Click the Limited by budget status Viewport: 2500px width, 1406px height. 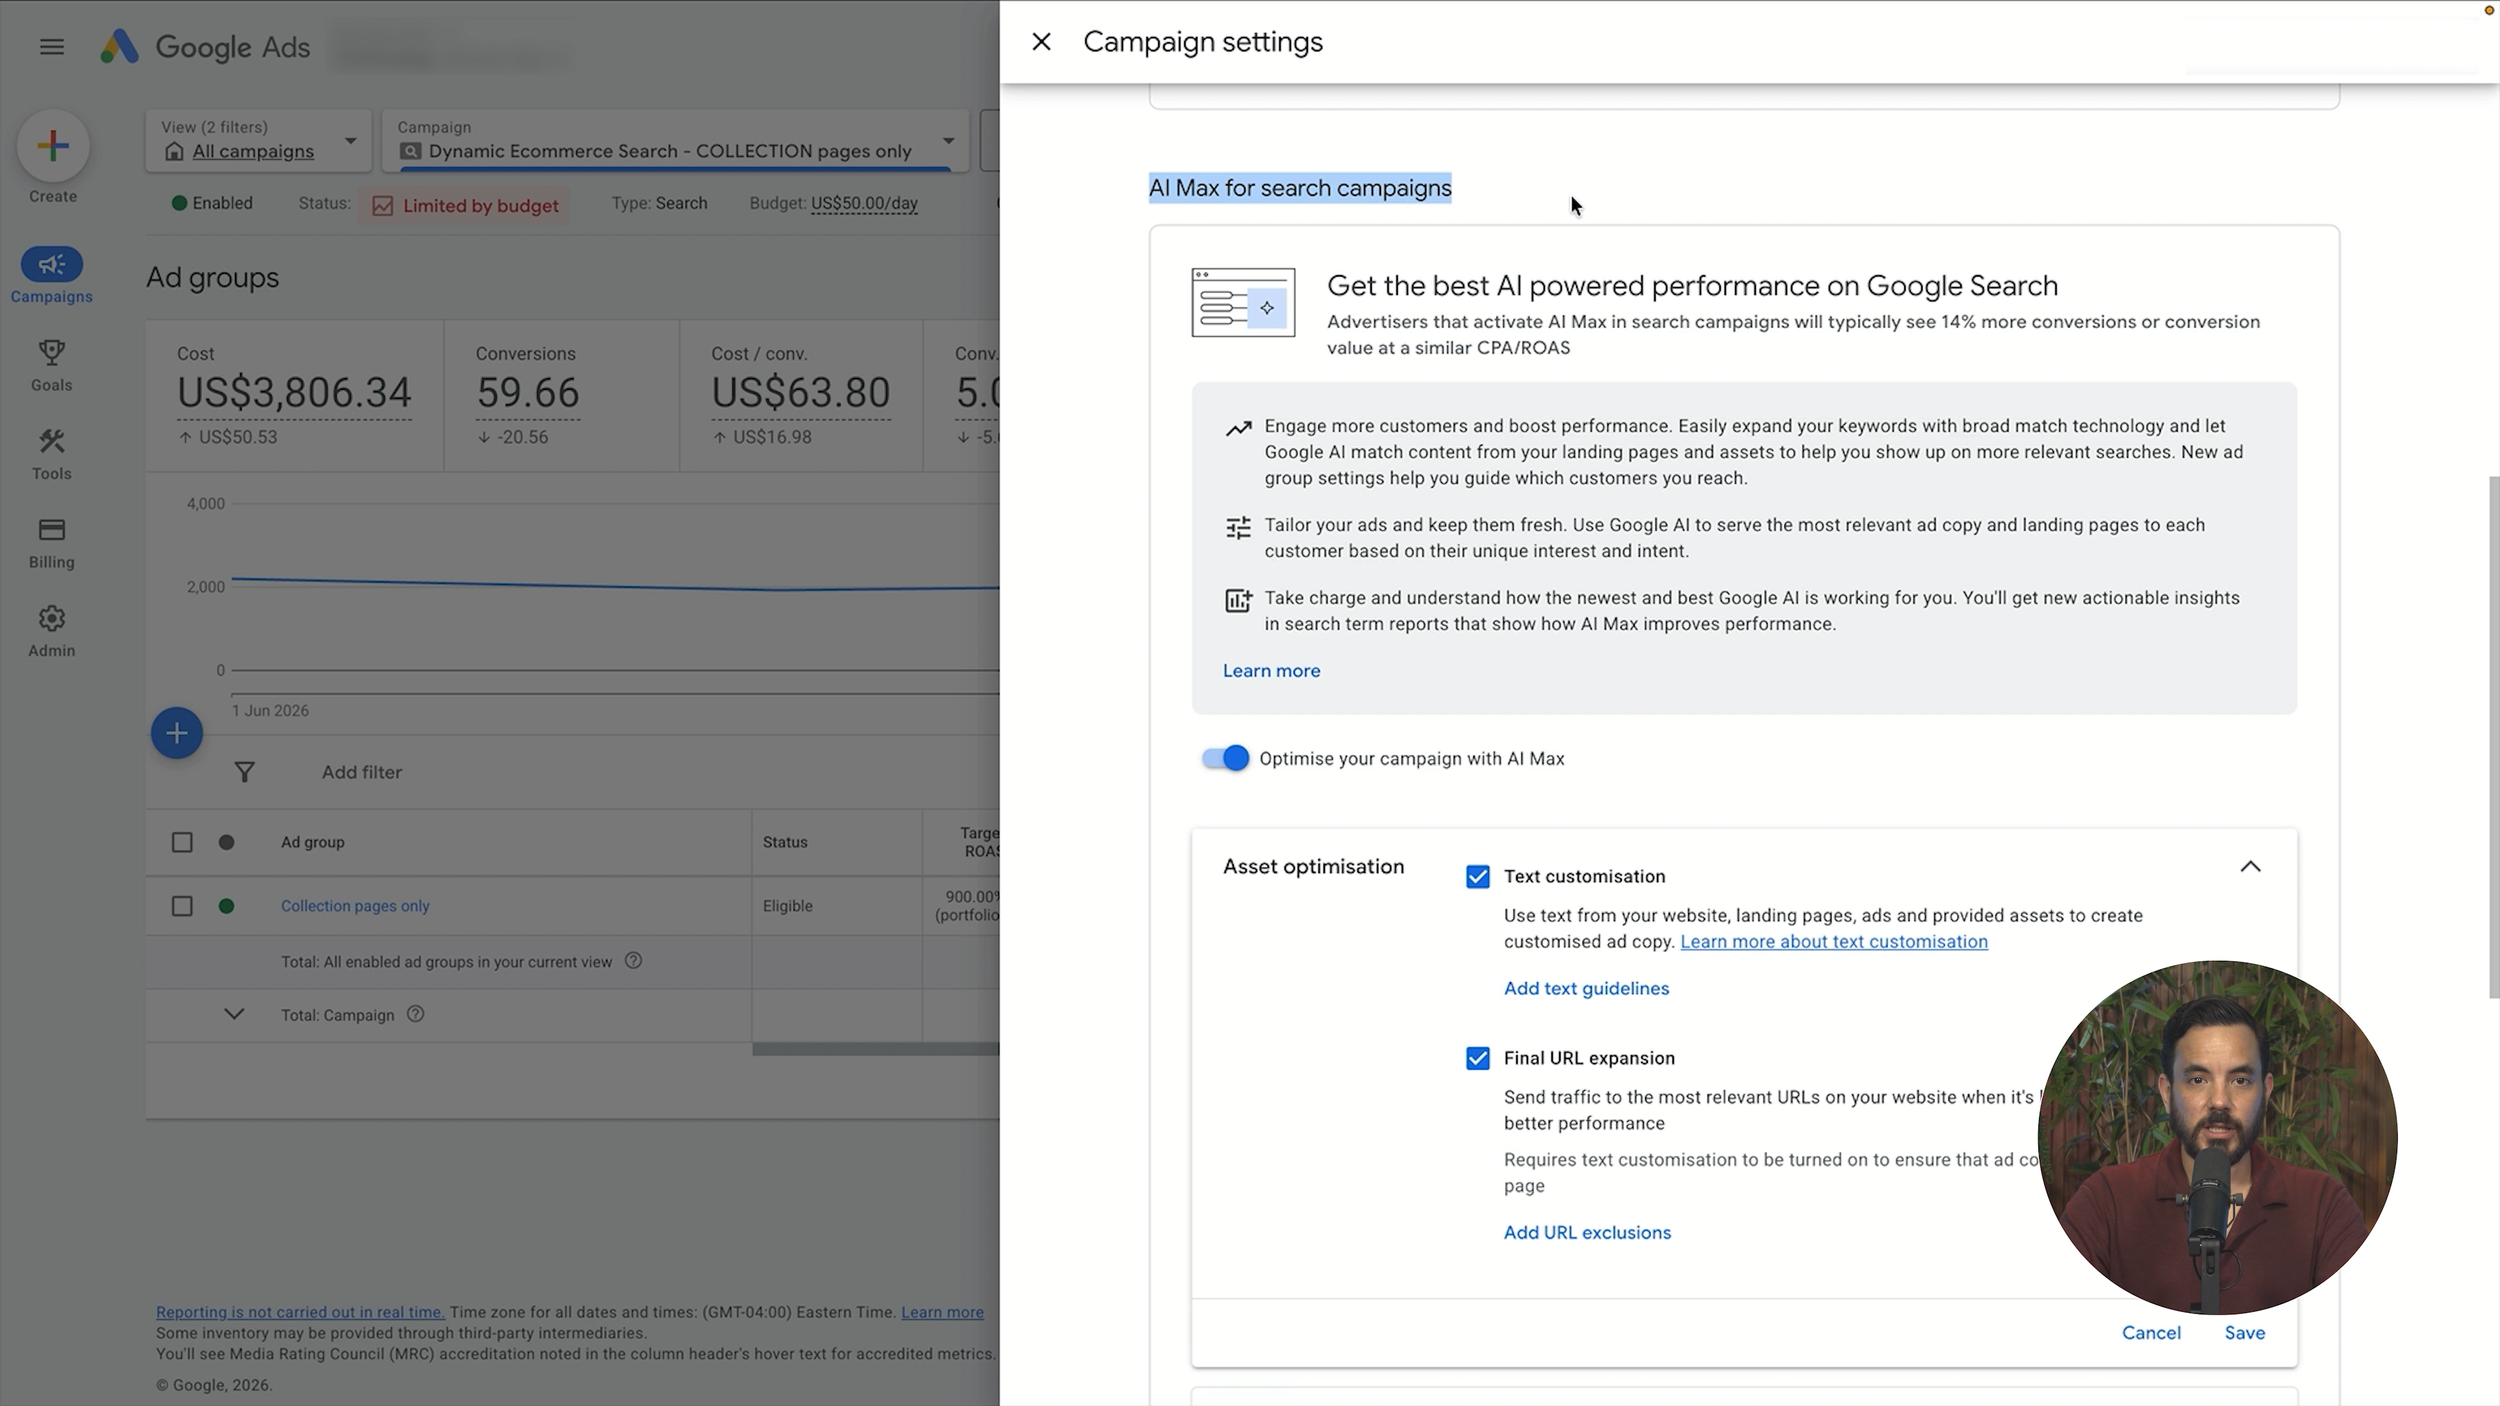465,205
